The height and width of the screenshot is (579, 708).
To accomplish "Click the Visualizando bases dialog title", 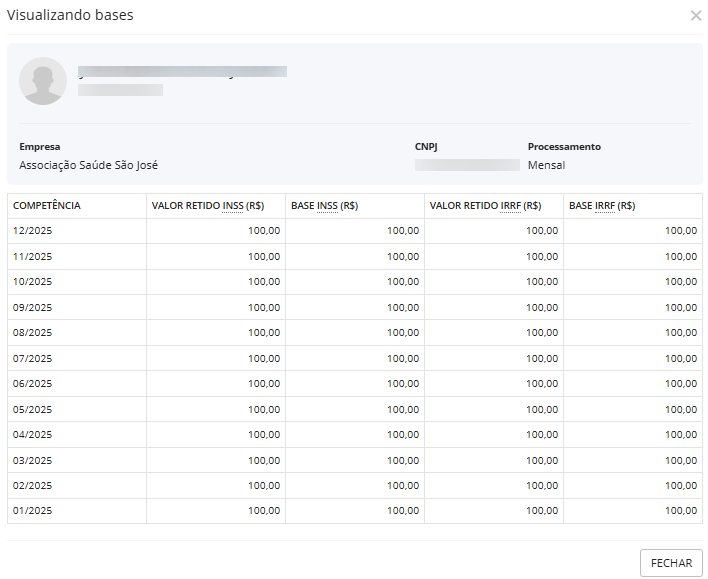I will [70, 15].
